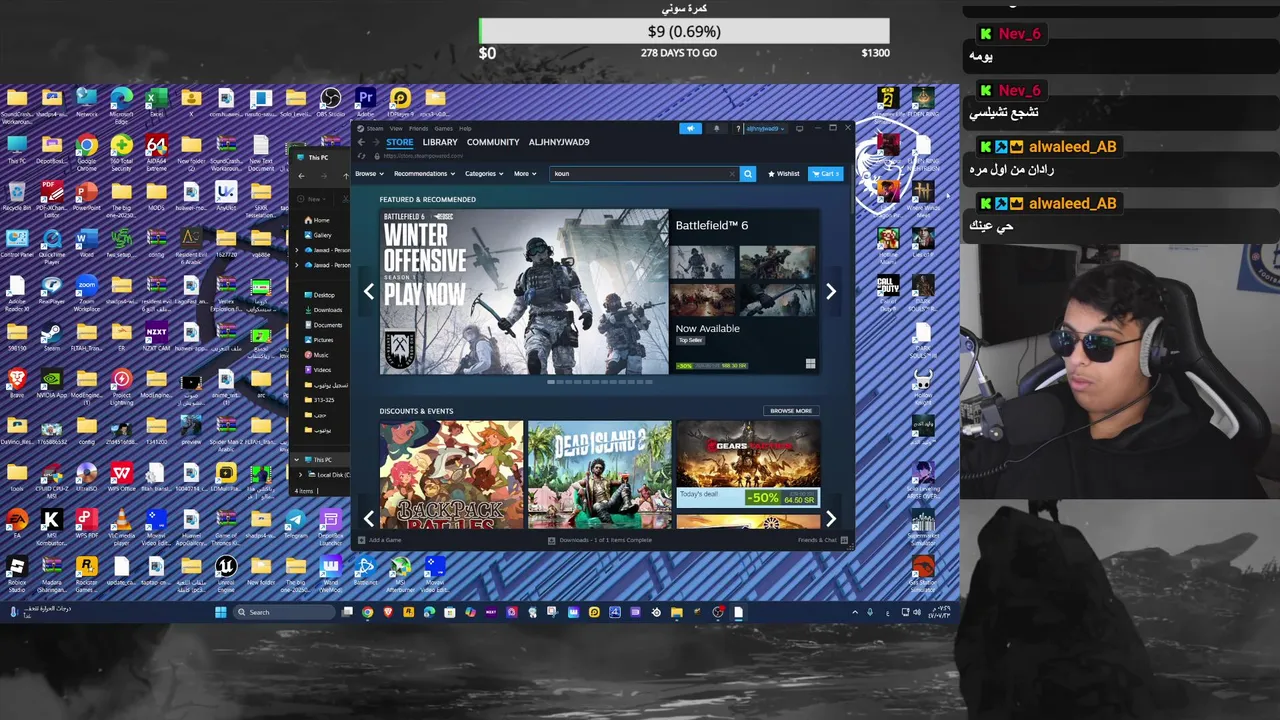The height and width of the screenshot is (720, 1280).
Task: Expand the first Jawad - Personal OneDrive
Action: [297, 250]
